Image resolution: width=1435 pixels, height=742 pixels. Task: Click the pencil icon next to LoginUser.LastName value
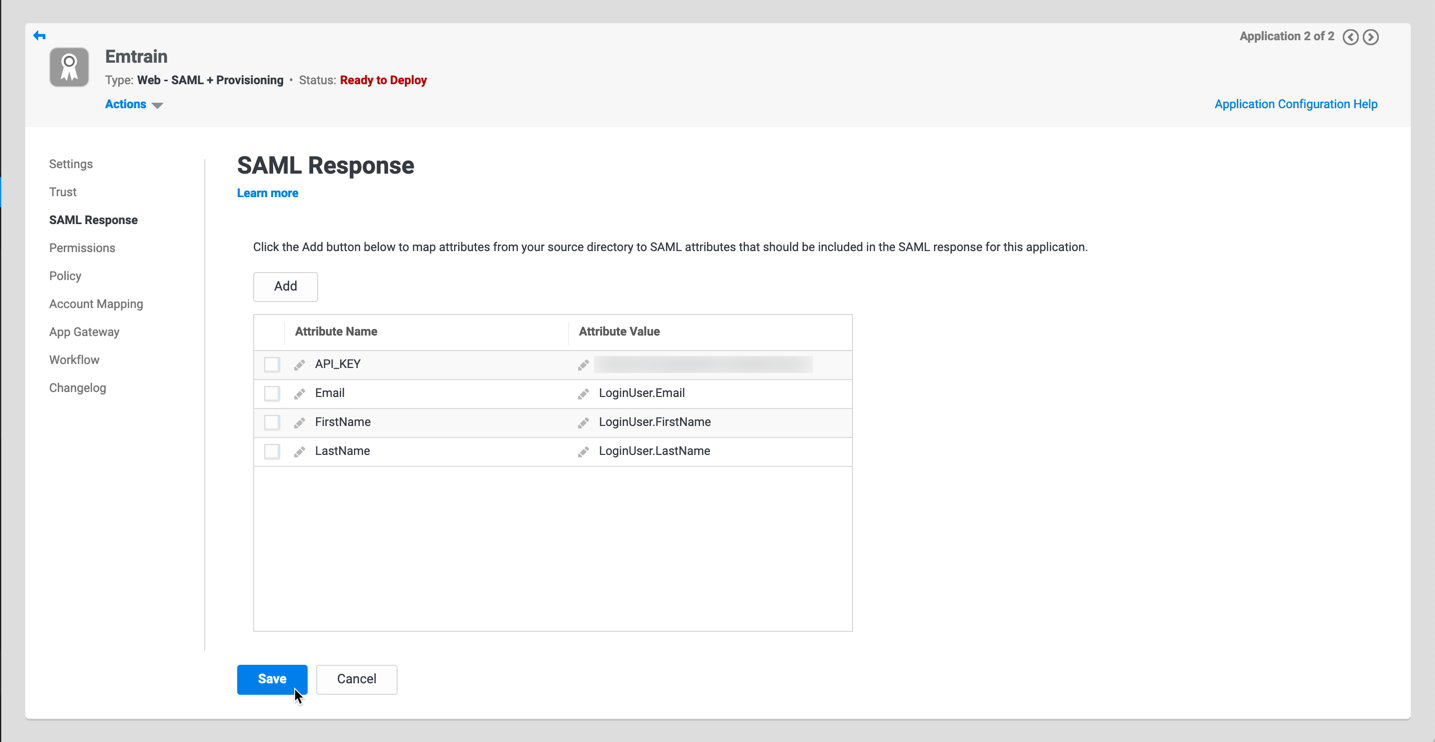click(x=584, y=451)
